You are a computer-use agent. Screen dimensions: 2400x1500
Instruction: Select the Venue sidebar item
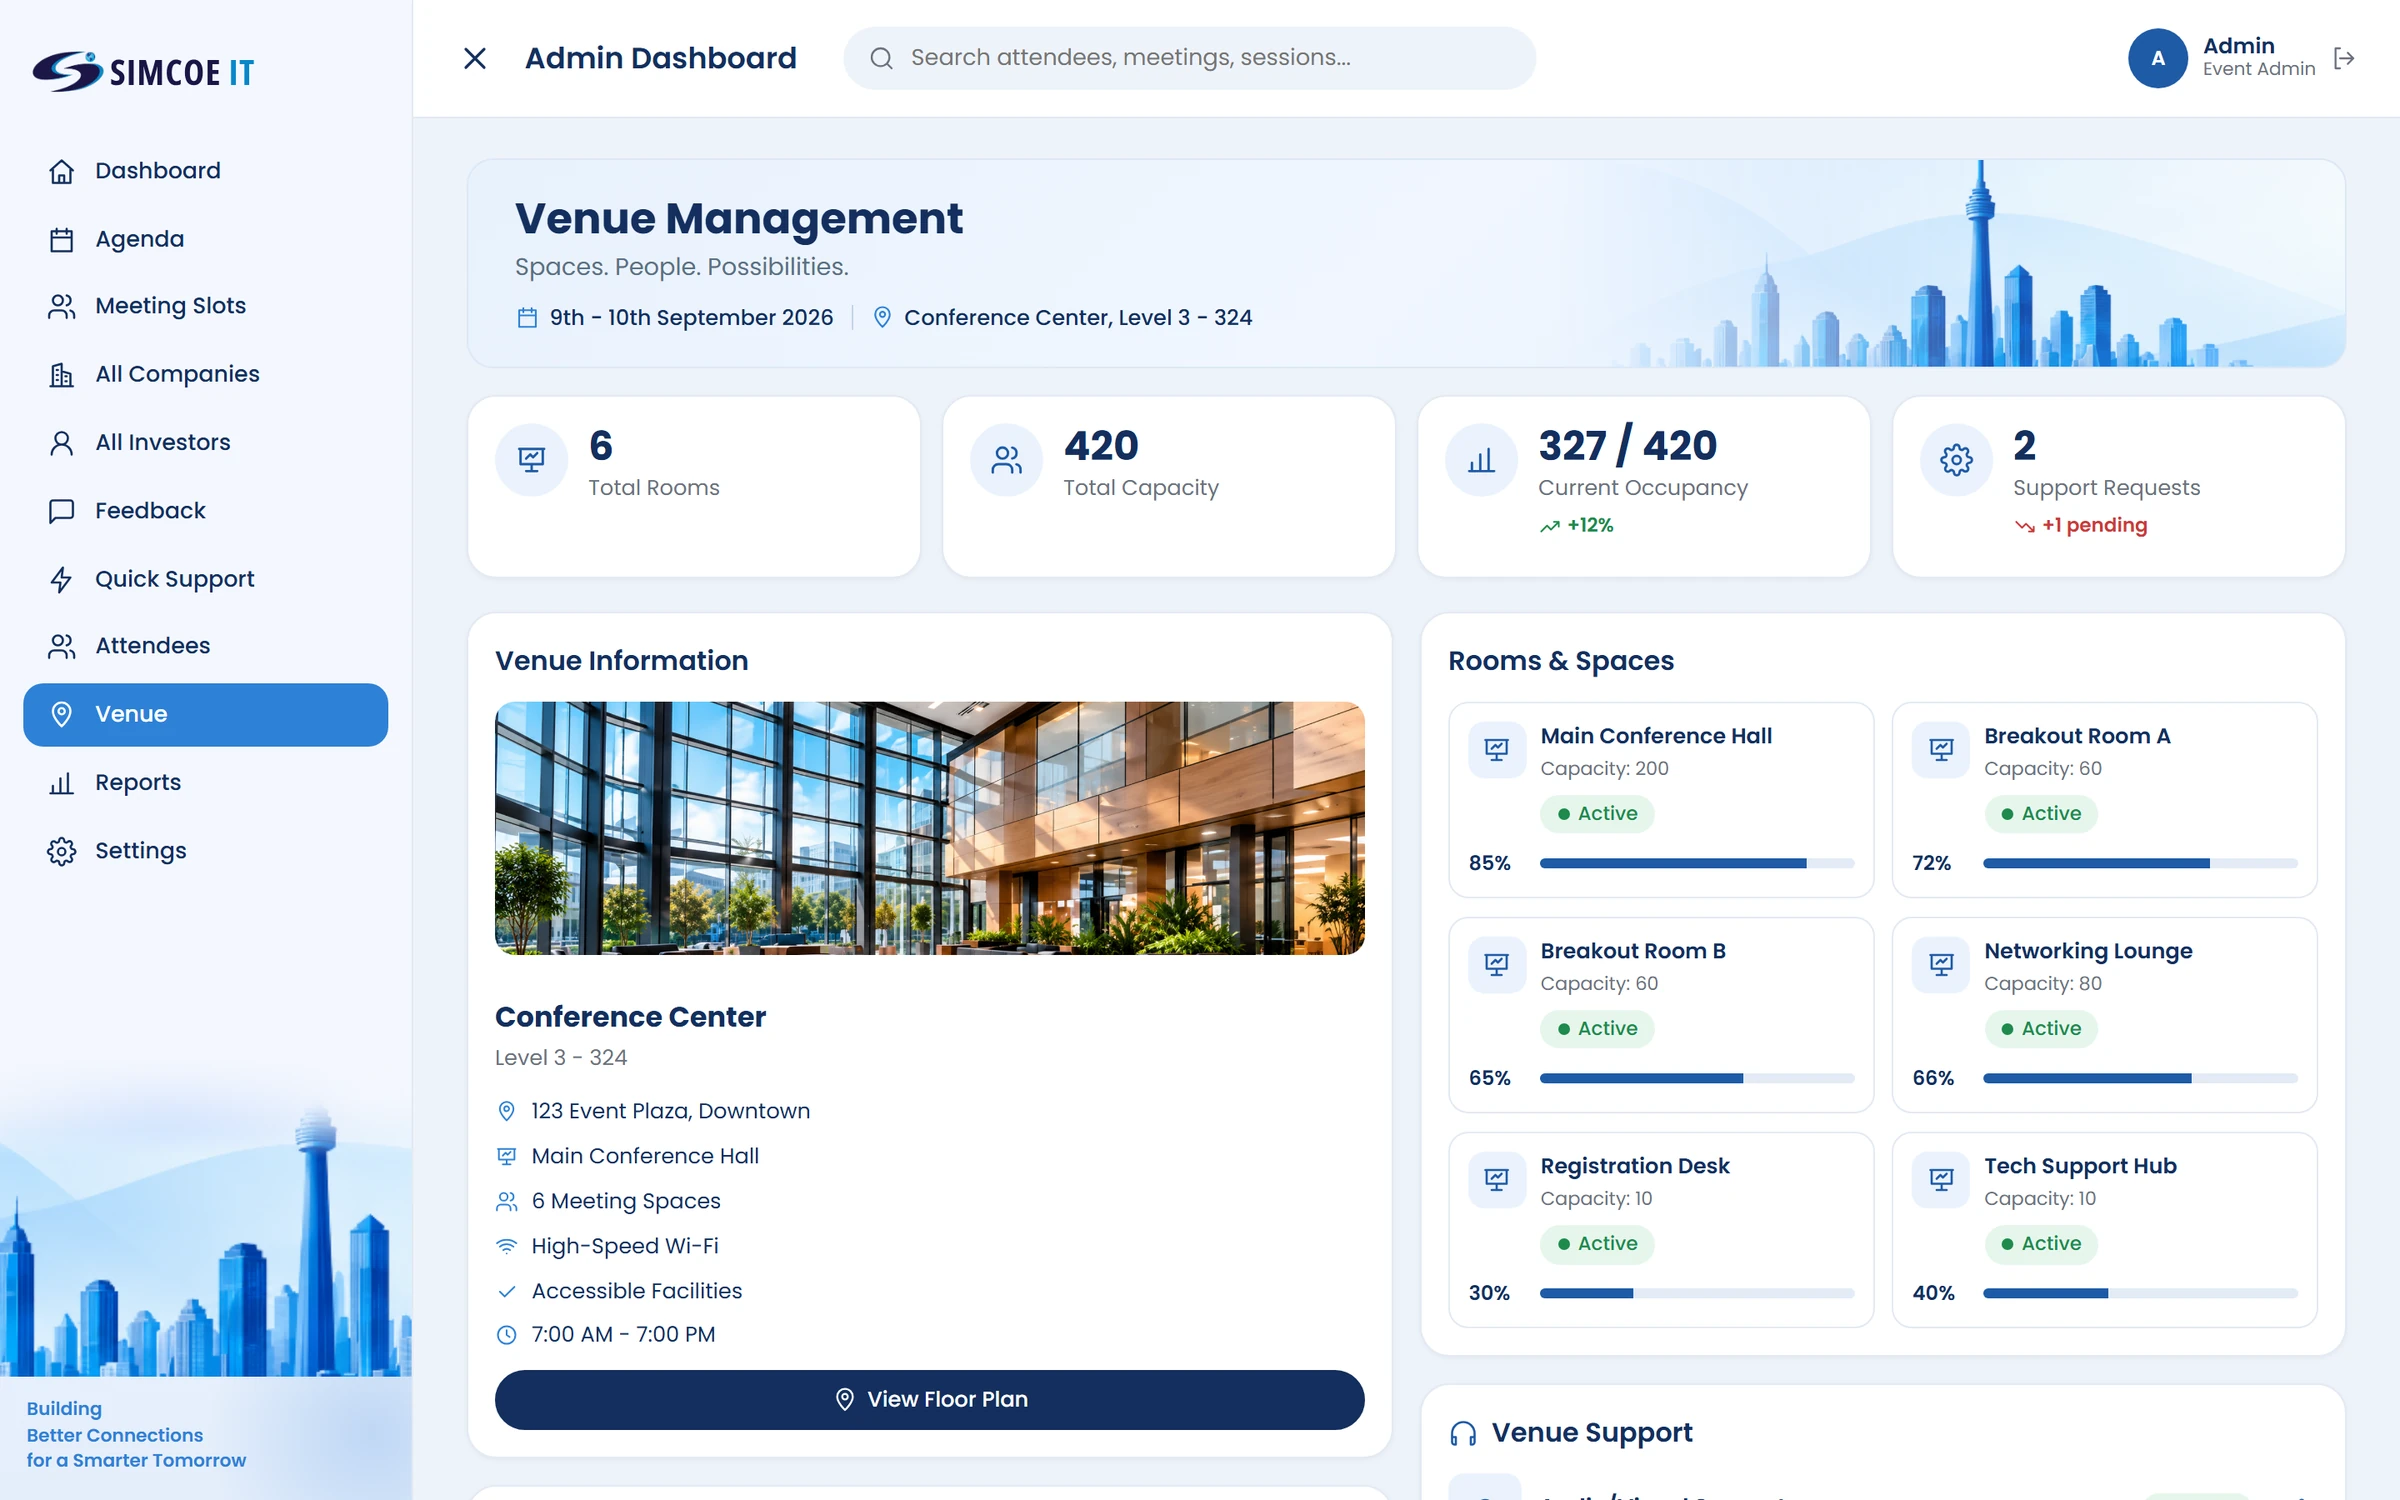pos(205,714)
